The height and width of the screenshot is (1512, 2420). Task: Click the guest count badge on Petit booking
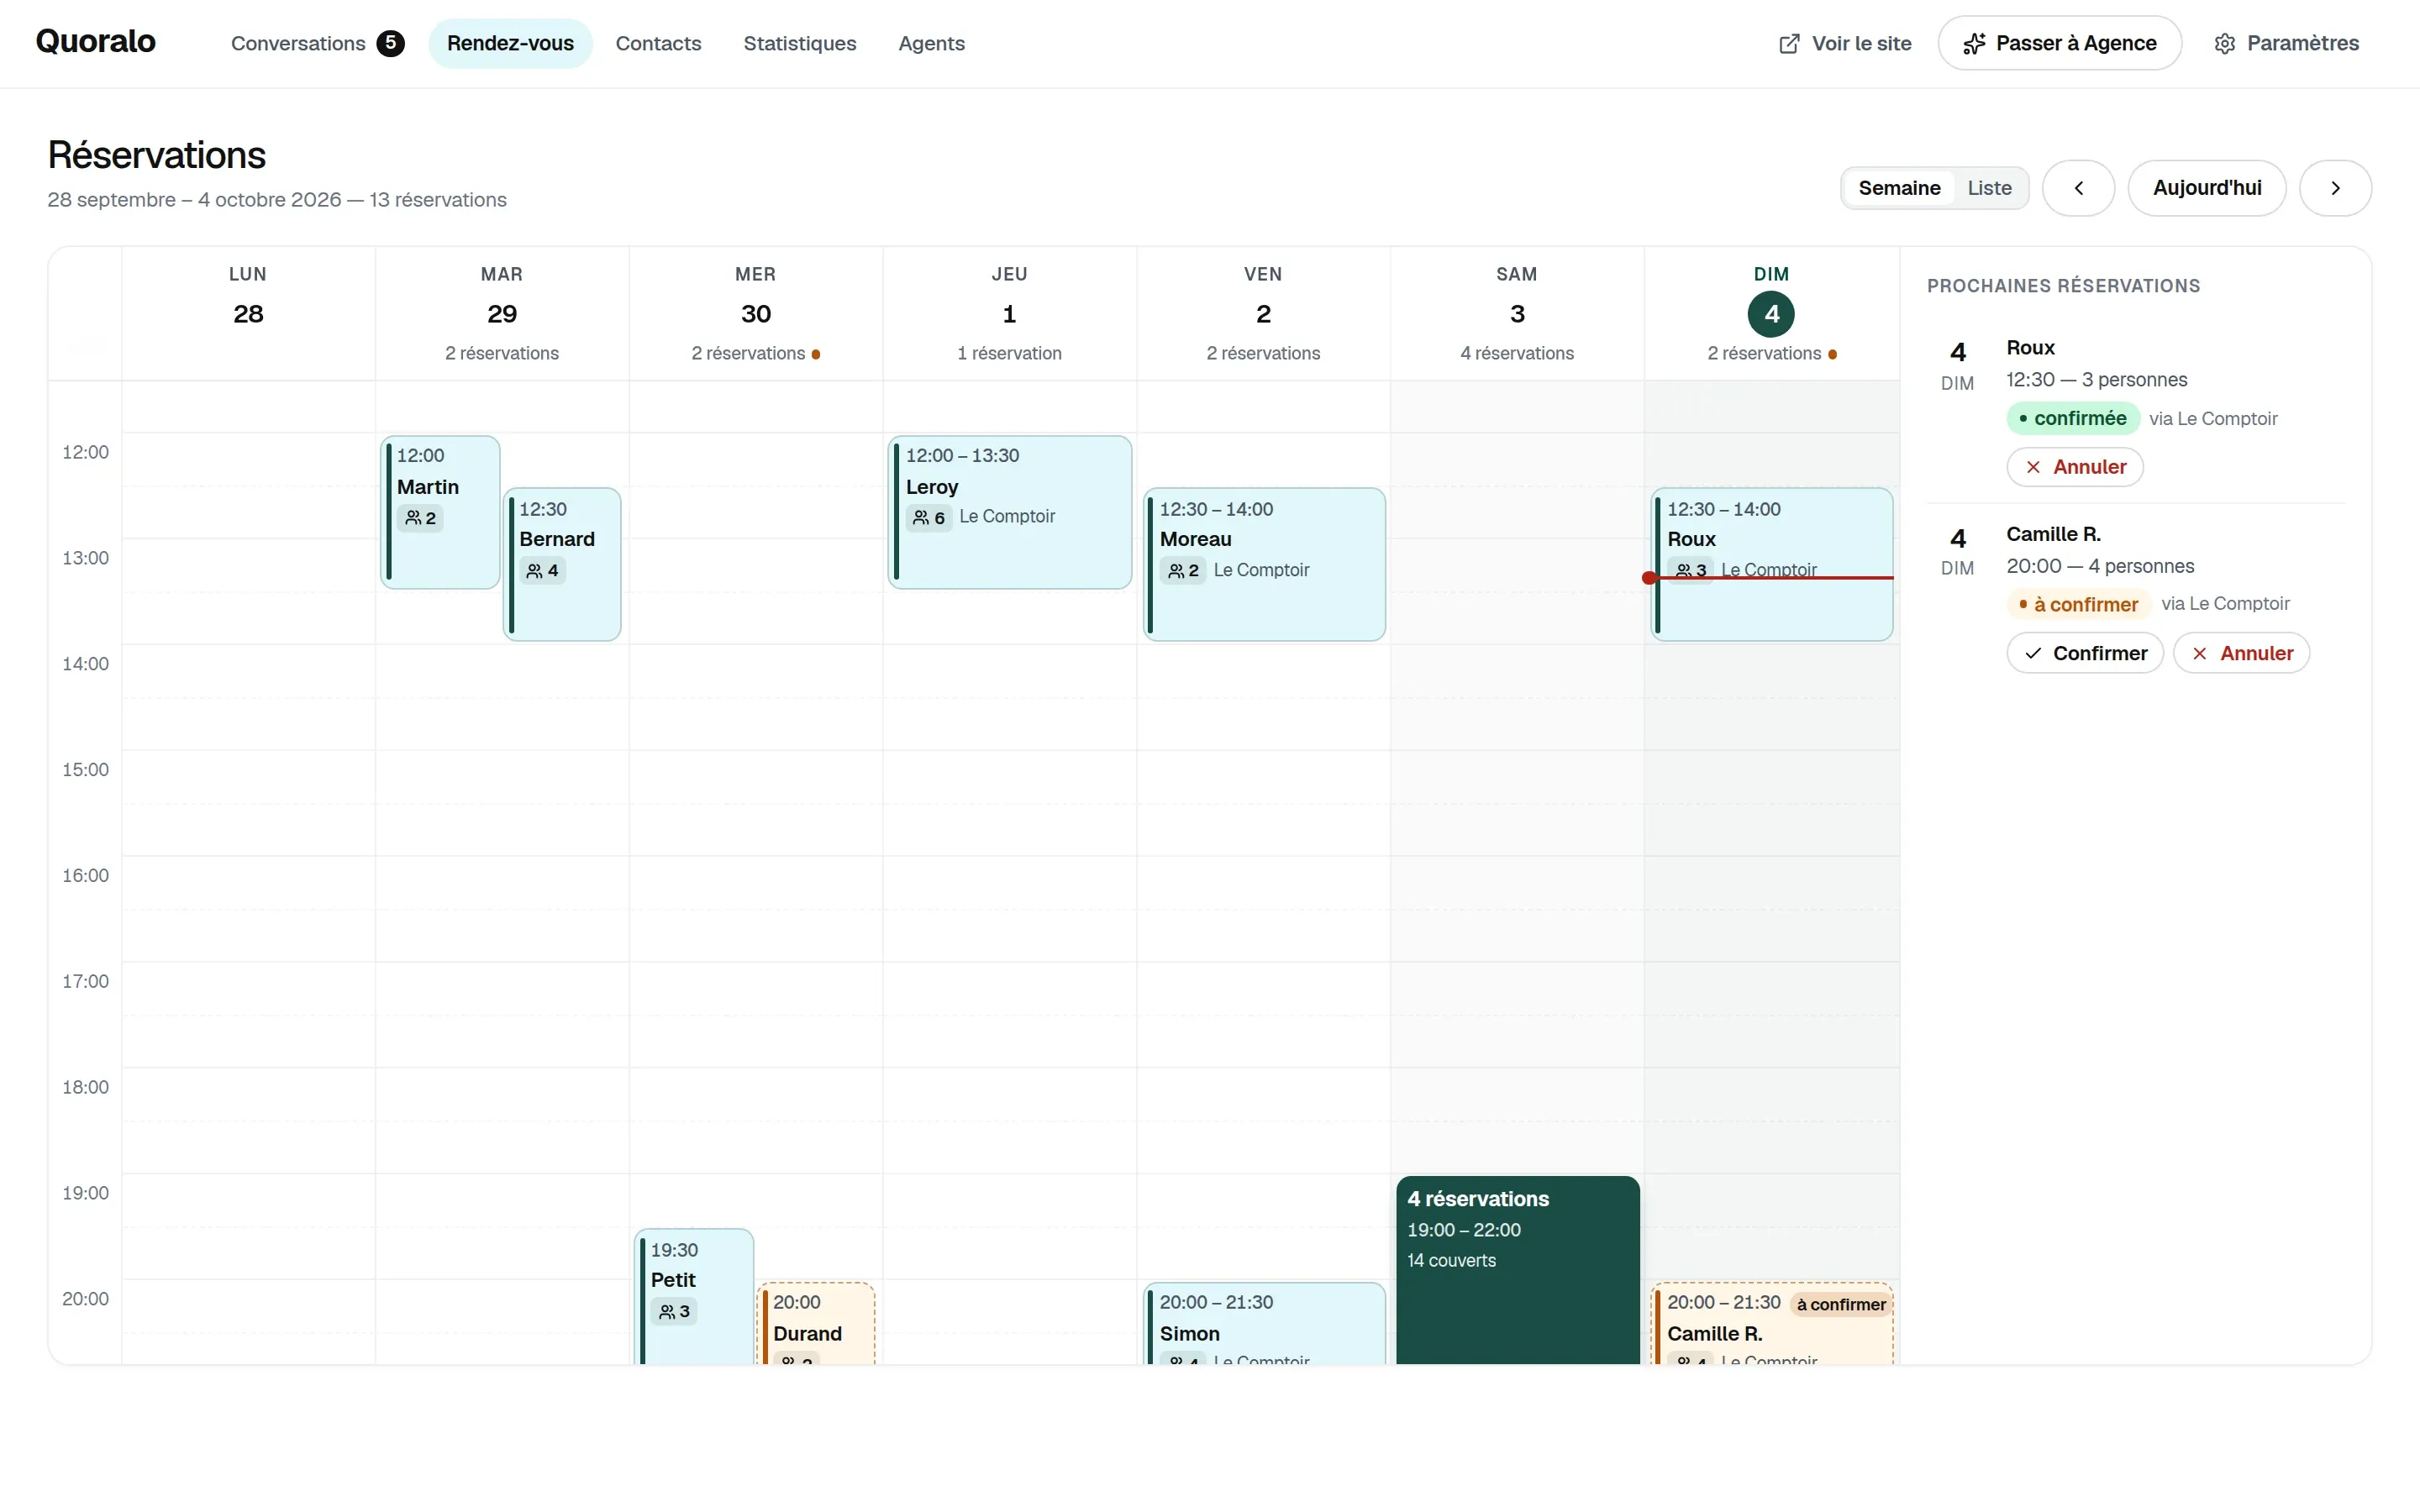pyautogui.click(x=674, y=1311)
